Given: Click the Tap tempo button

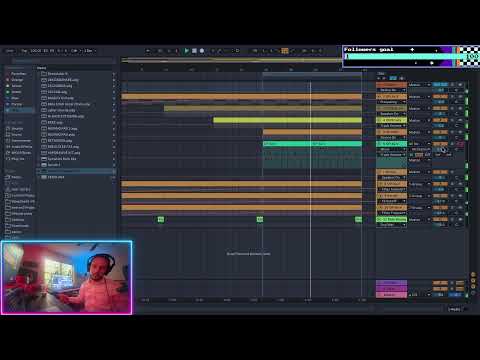Looking at the screenshot, I should (x=24, y=51).
